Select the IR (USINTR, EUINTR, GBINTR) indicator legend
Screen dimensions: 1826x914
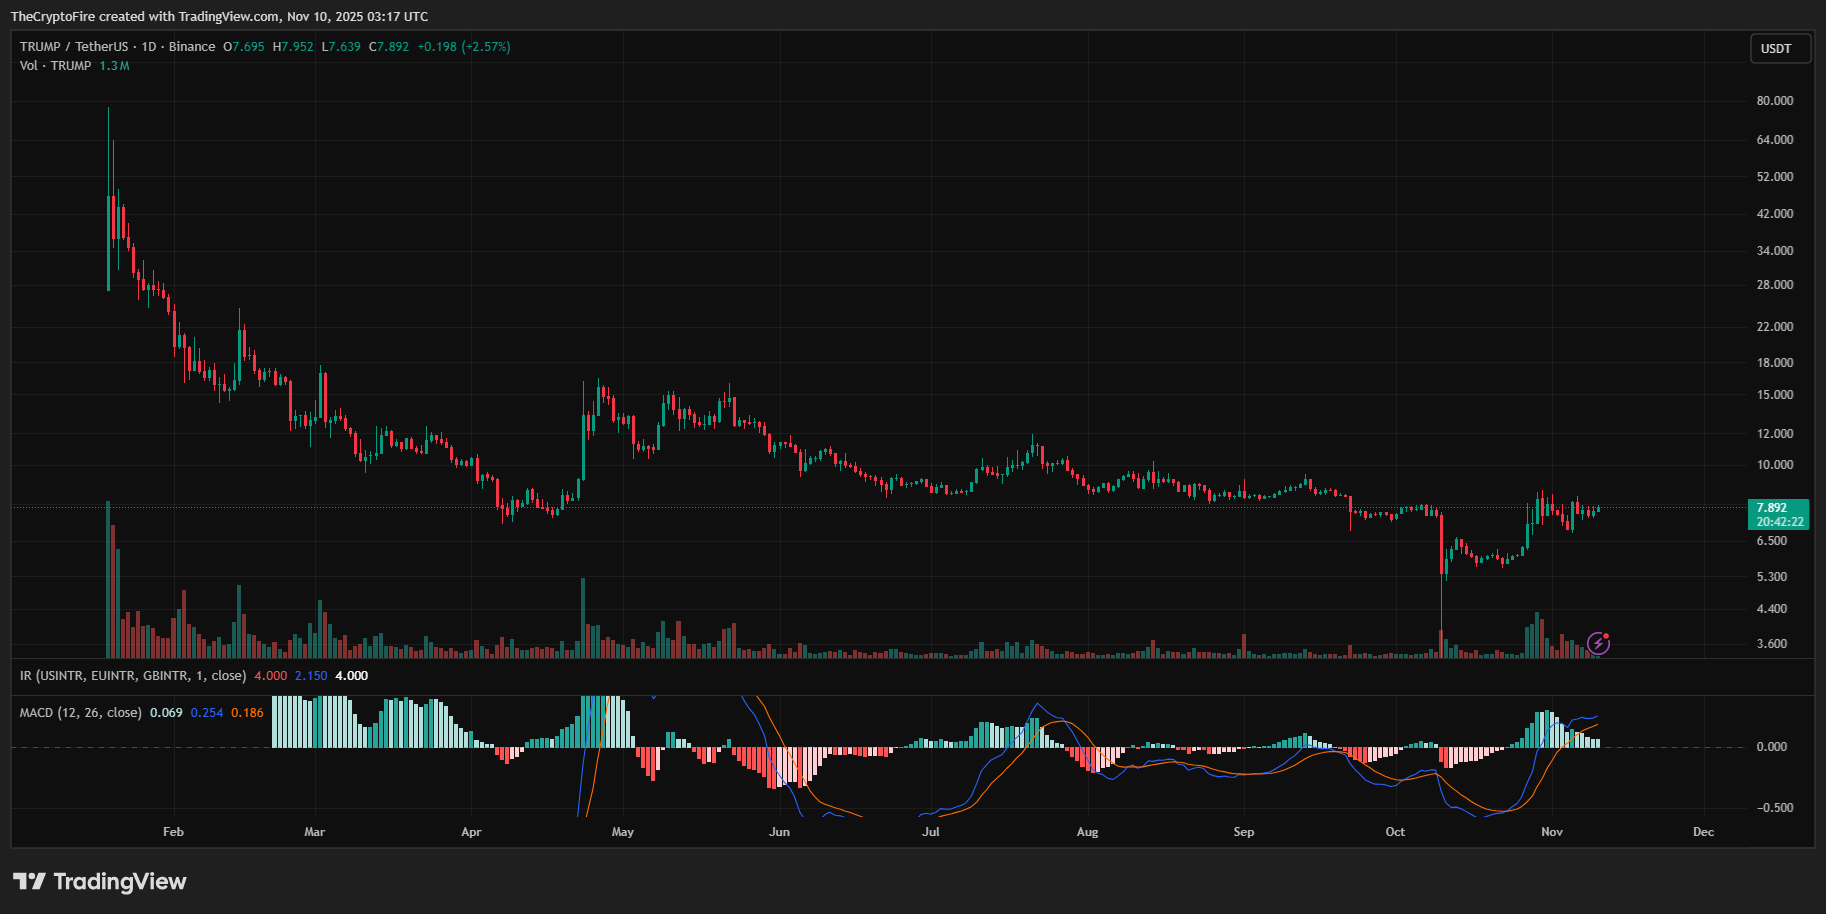pos(132,676)
